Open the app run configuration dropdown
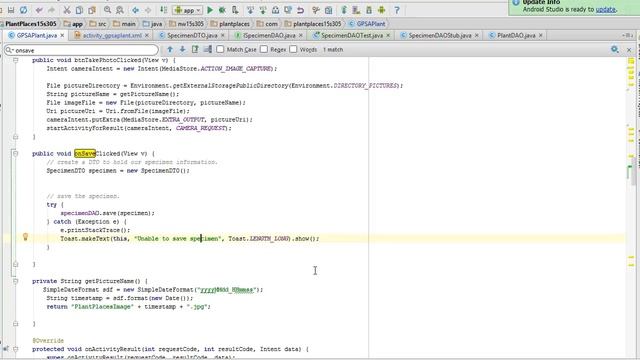Viewport: 640px width, 360px height. click(x=188, y=10)
